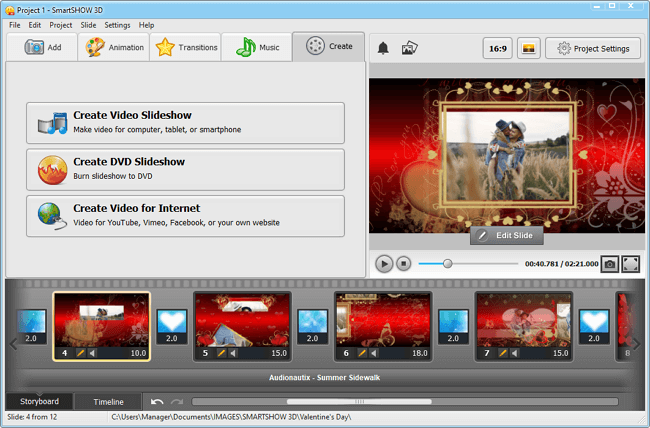Click the DVD flame disc icon
Screen dimensions: 650x428
(53, 170)
